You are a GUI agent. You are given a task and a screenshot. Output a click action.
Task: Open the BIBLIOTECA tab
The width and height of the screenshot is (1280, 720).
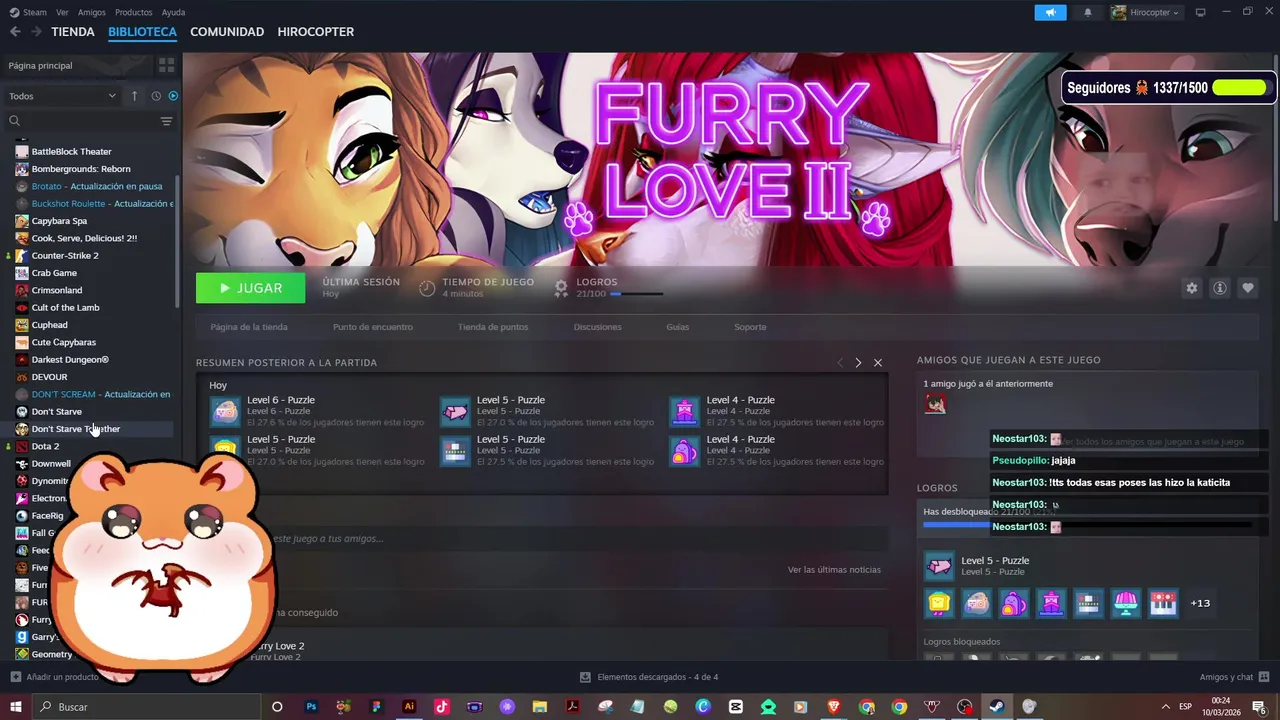142,32
